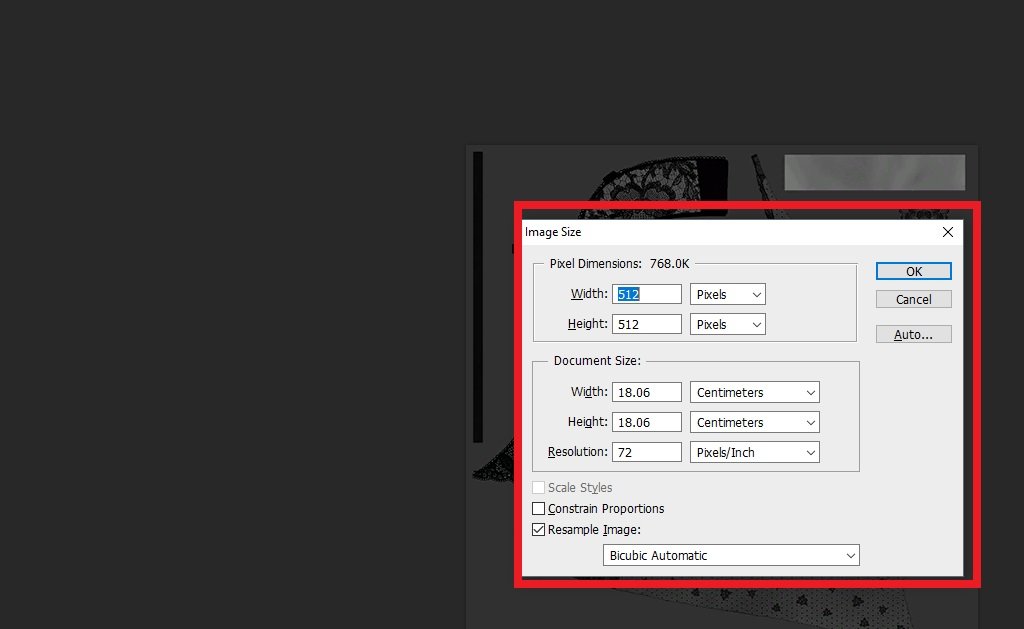Image resolution: width=1024 pixels, height=629 pixels.
Task: Enable the Constrain Proportions checkbox
Action: pyautogui.click(x=539, y=508)
